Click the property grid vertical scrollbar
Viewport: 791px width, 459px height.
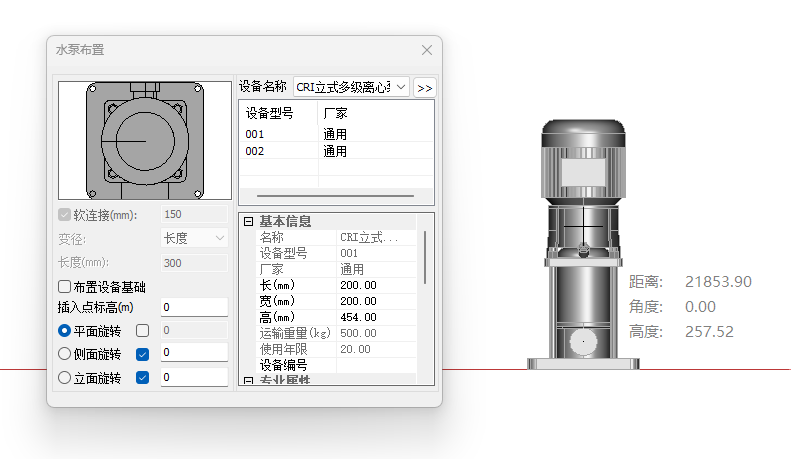click(x=425, y=257)
